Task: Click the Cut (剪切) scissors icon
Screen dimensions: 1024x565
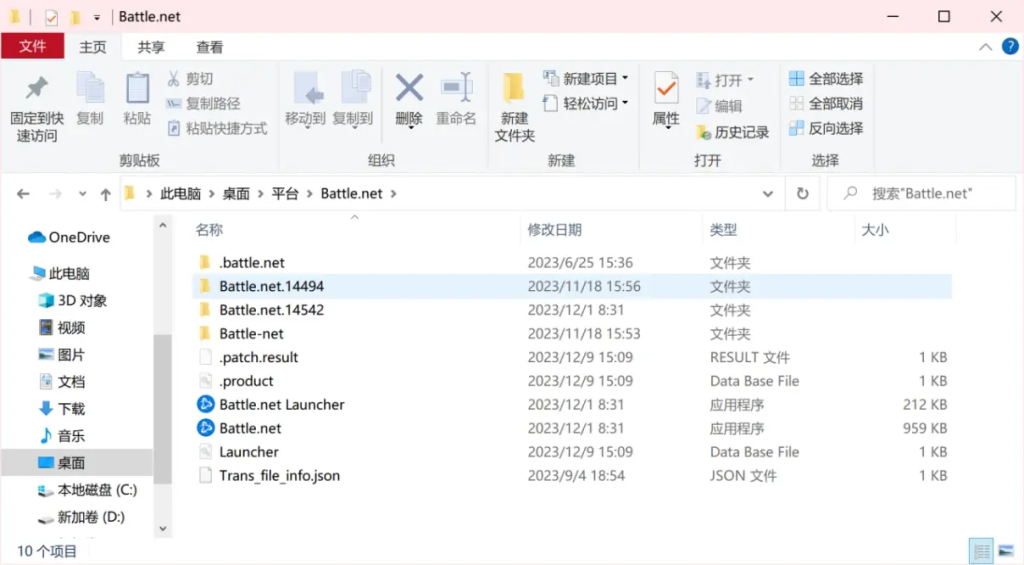Action: click(174, 78)
